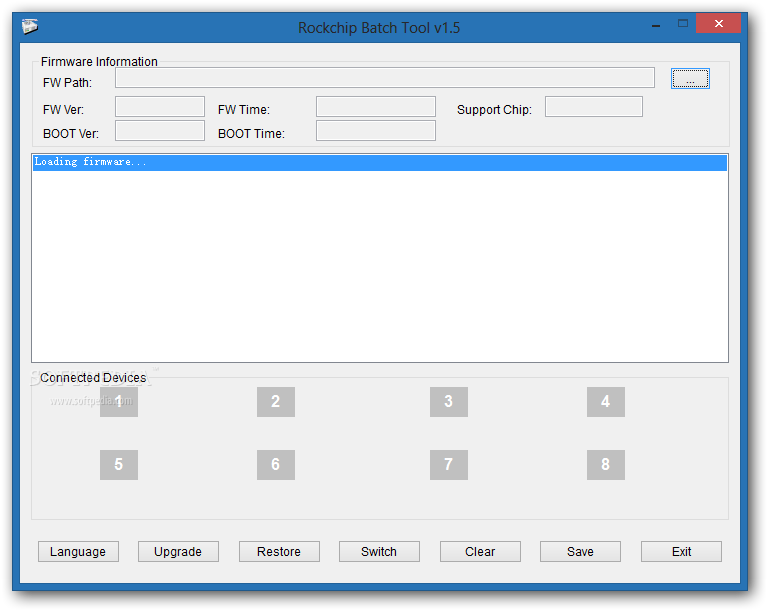The height and width of the screenshot is (611, 768).
Task: Click device slot 5 indicator
Action: [x=119, y=464]
